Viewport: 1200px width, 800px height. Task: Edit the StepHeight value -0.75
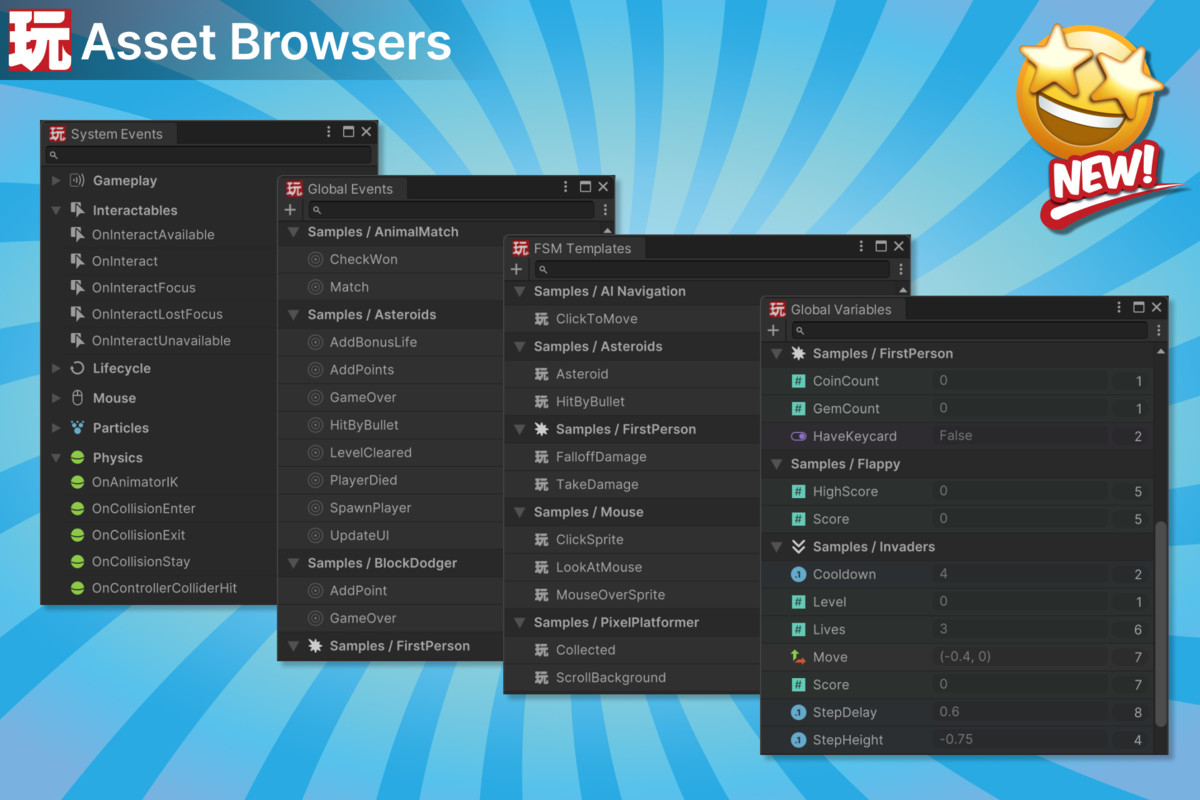click(x=1020, y=740)
